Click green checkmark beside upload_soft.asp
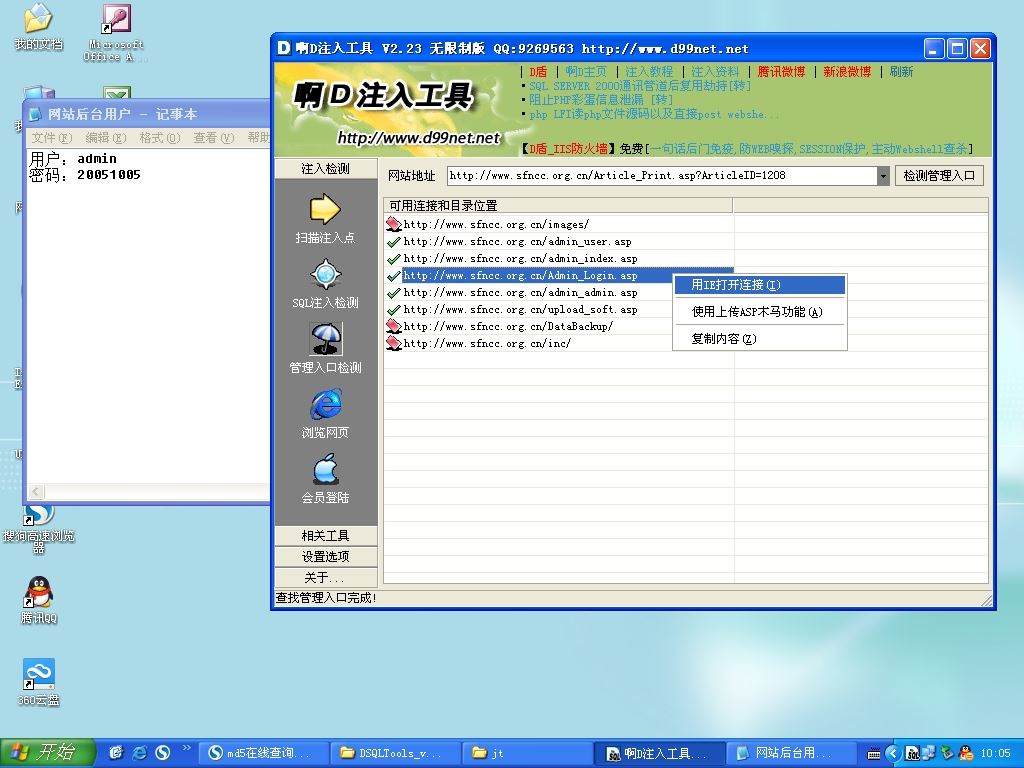Viewport: 1024px width, 768px height. tap(393, 310)
